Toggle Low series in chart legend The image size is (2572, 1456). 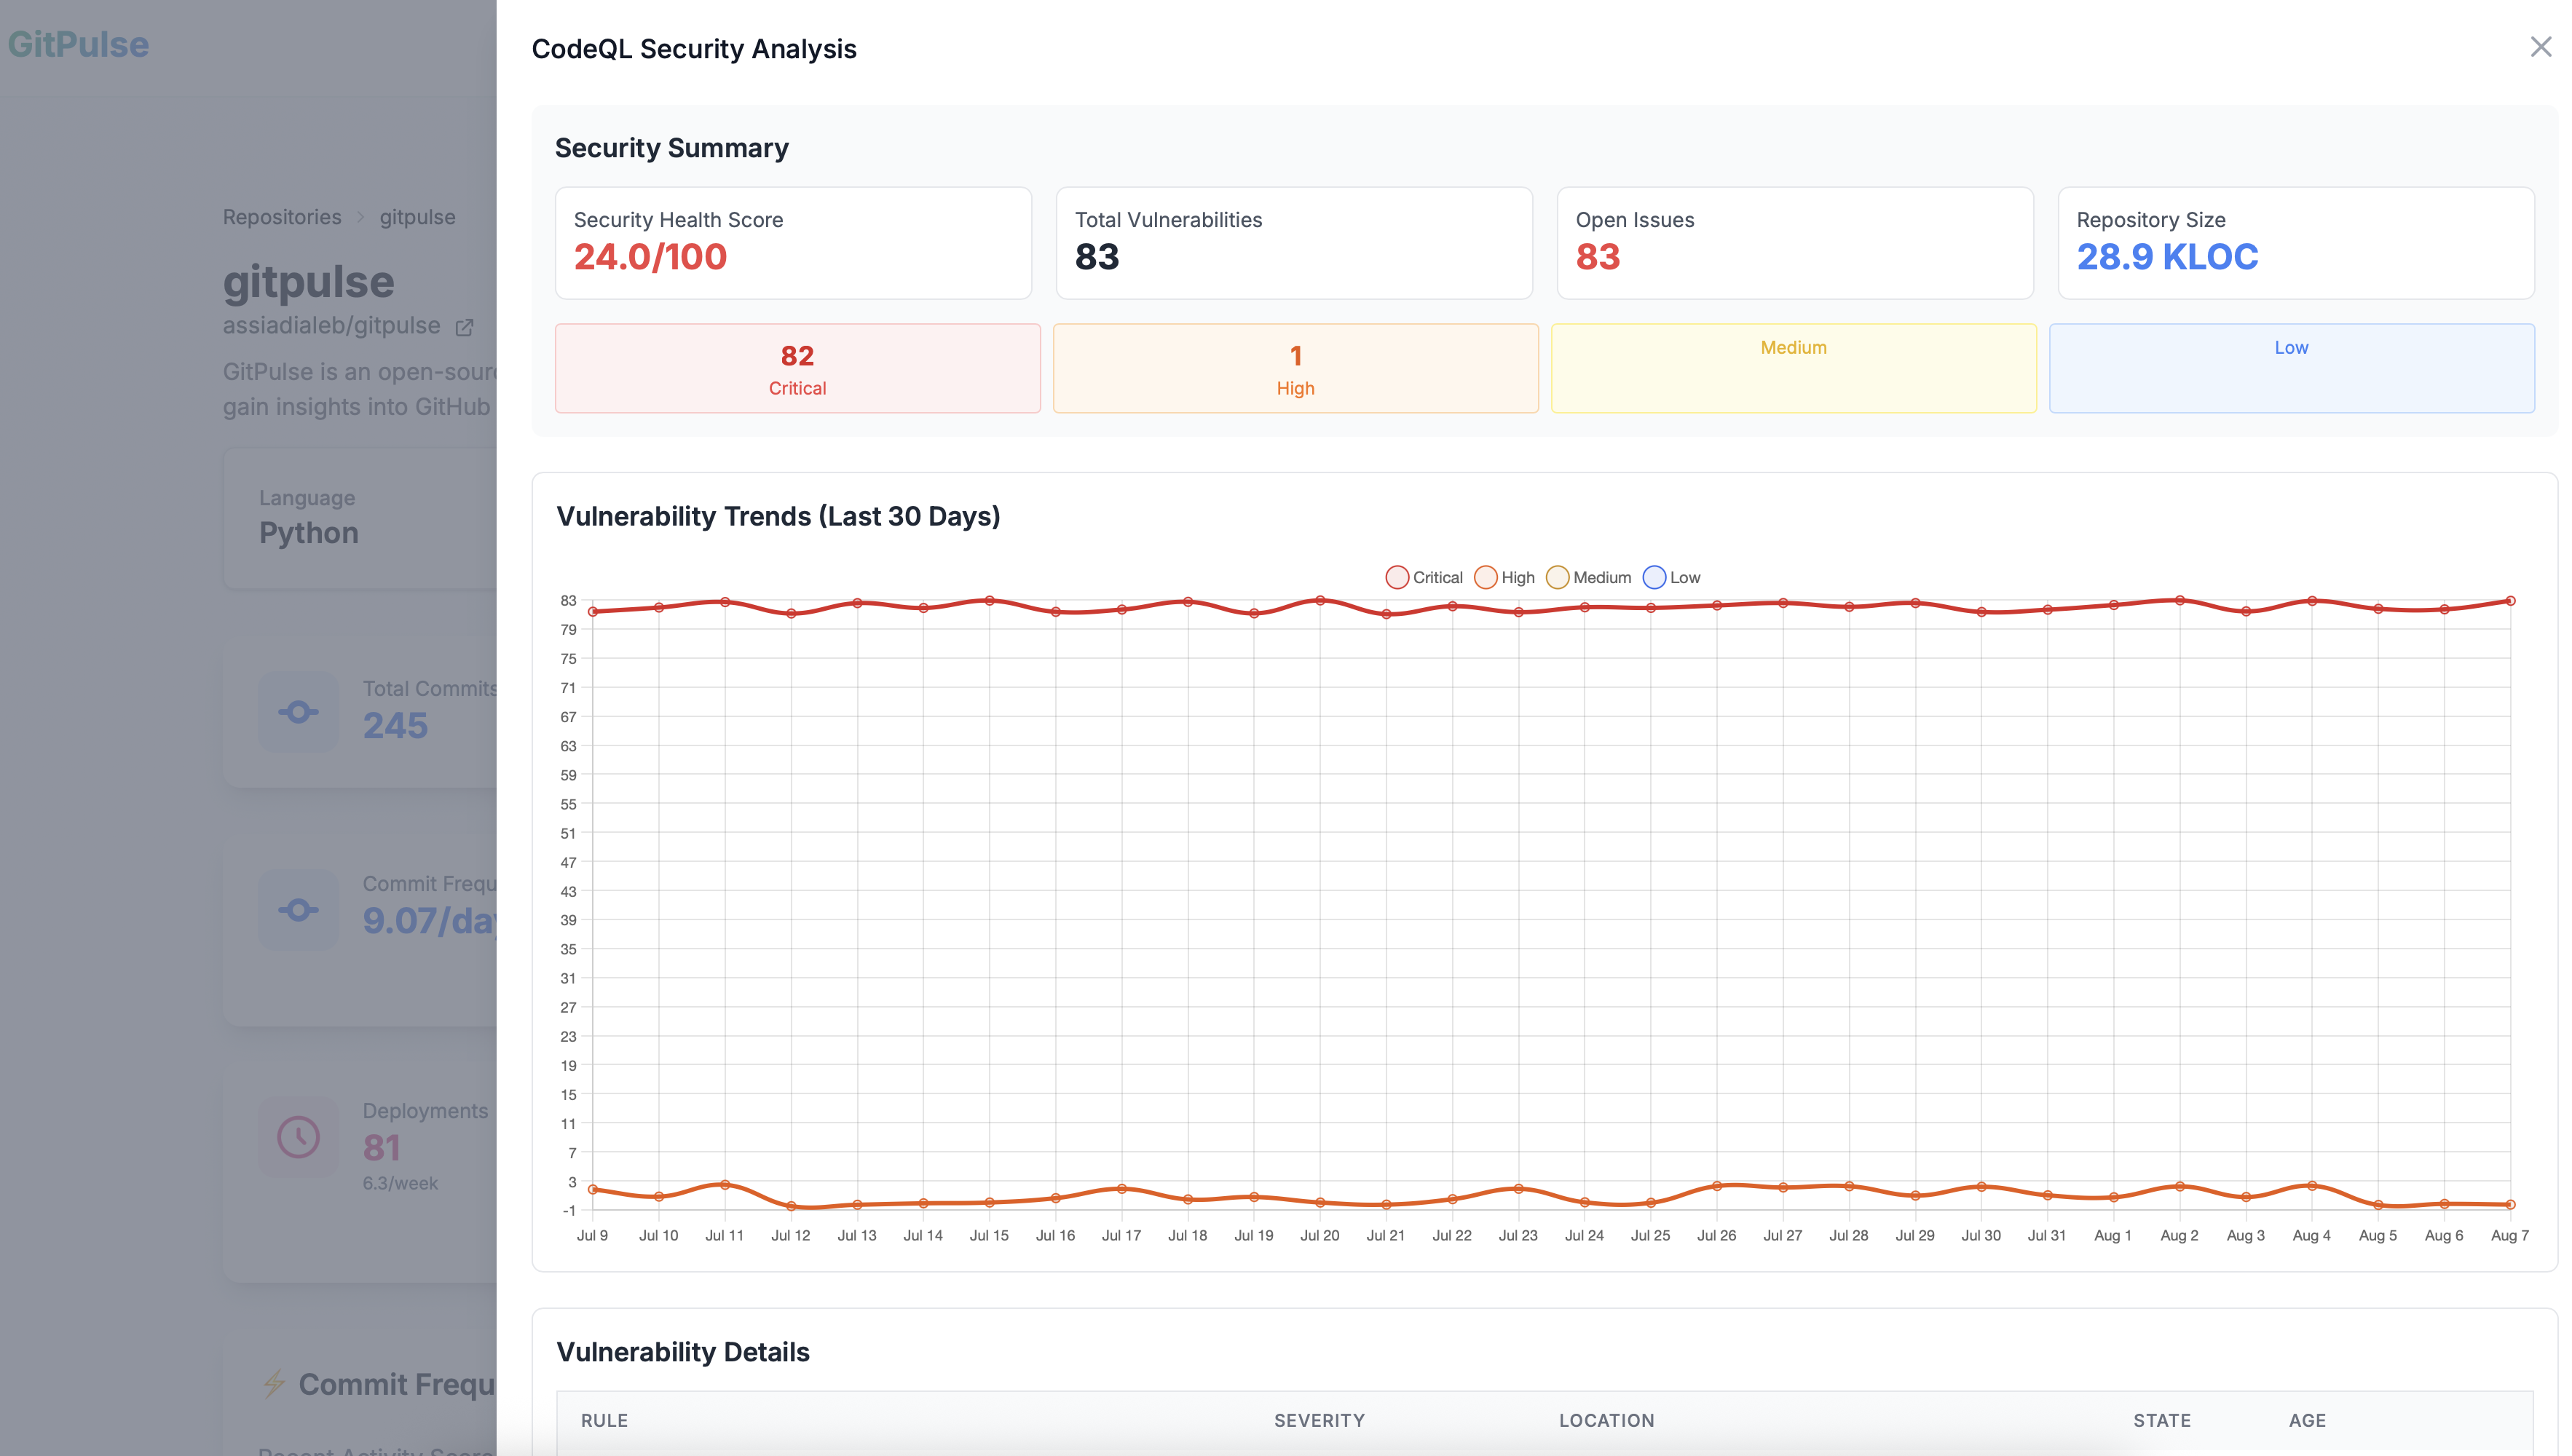tap(1672, 578)
